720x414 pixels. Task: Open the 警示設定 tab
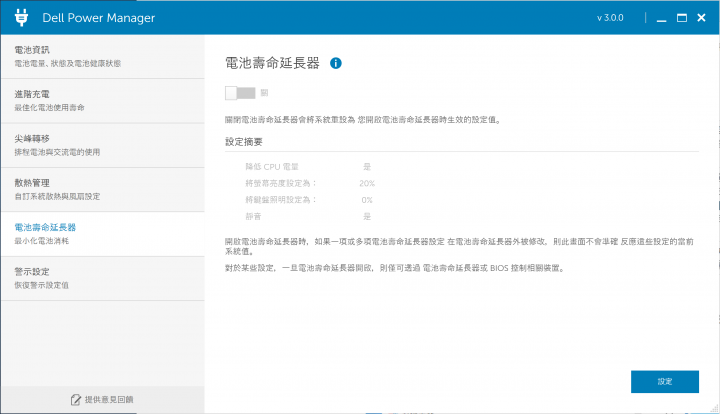[x=103, y=279]
